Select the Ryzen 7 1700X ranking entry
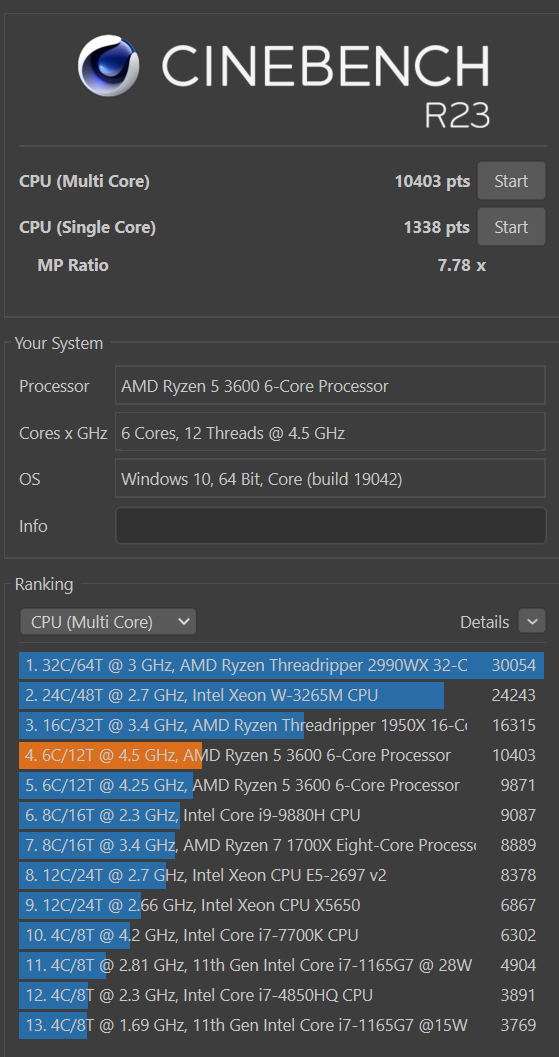Screen dimensions: 559x1057 pyautogui.click(x=281, y=845)
